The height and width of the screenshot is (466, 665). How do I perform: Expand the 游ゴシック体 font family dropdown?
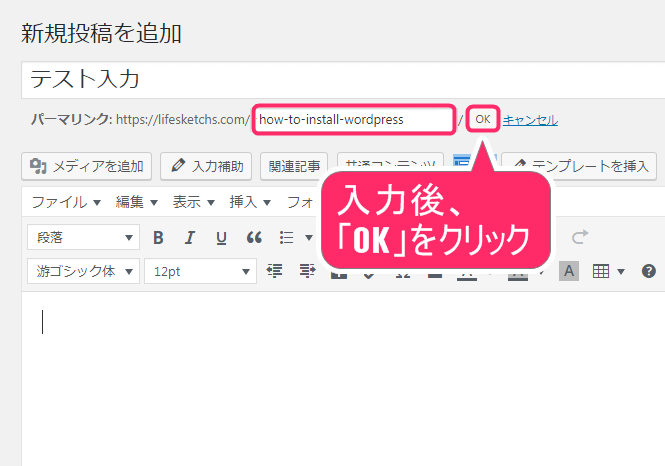pos(84,271)
